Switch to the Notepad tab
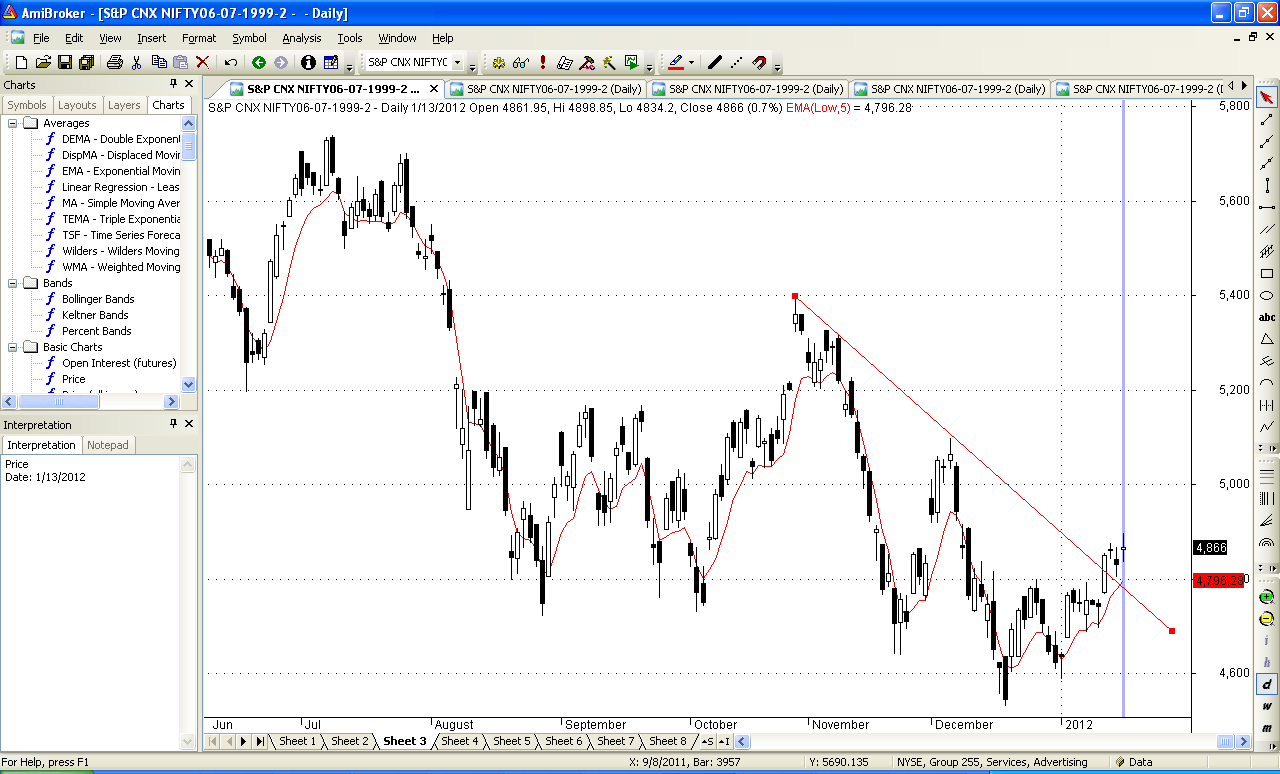Screen dimensions: 1280x774 click(108, 445)
